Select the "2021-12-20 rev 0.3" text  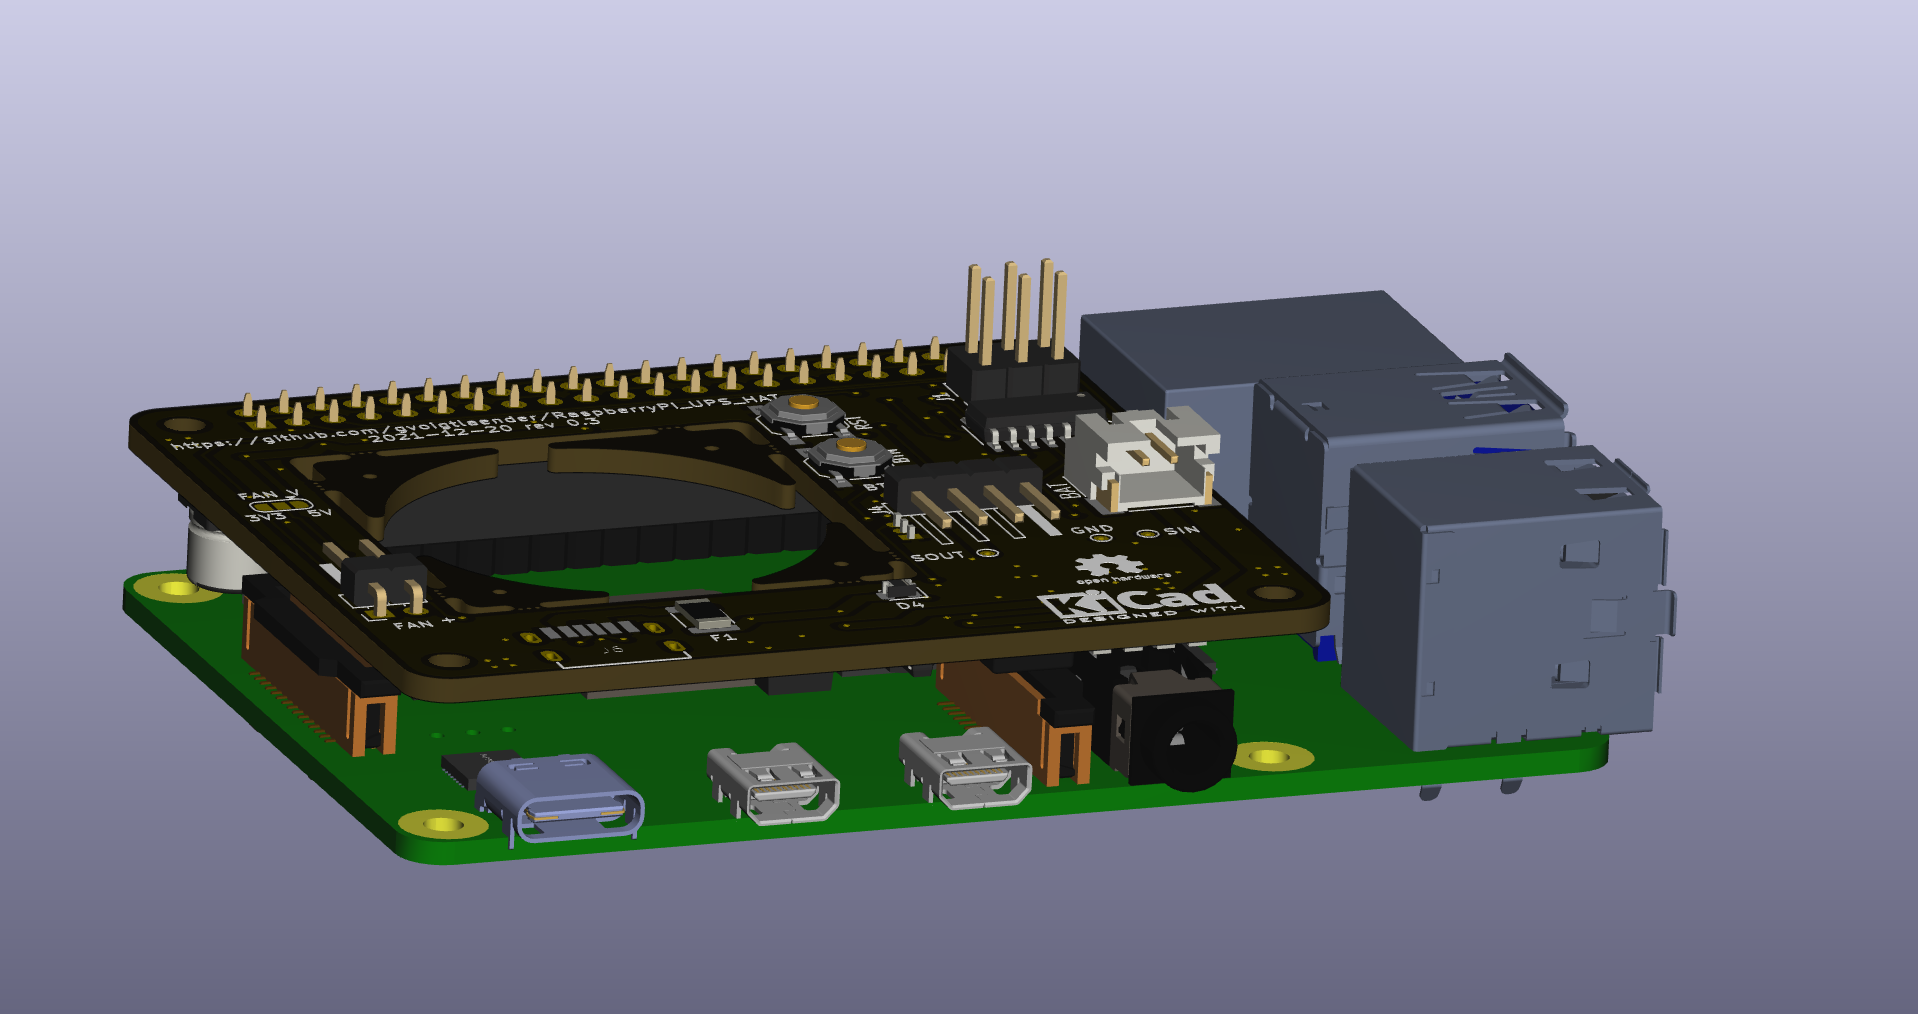coord(484,430)
